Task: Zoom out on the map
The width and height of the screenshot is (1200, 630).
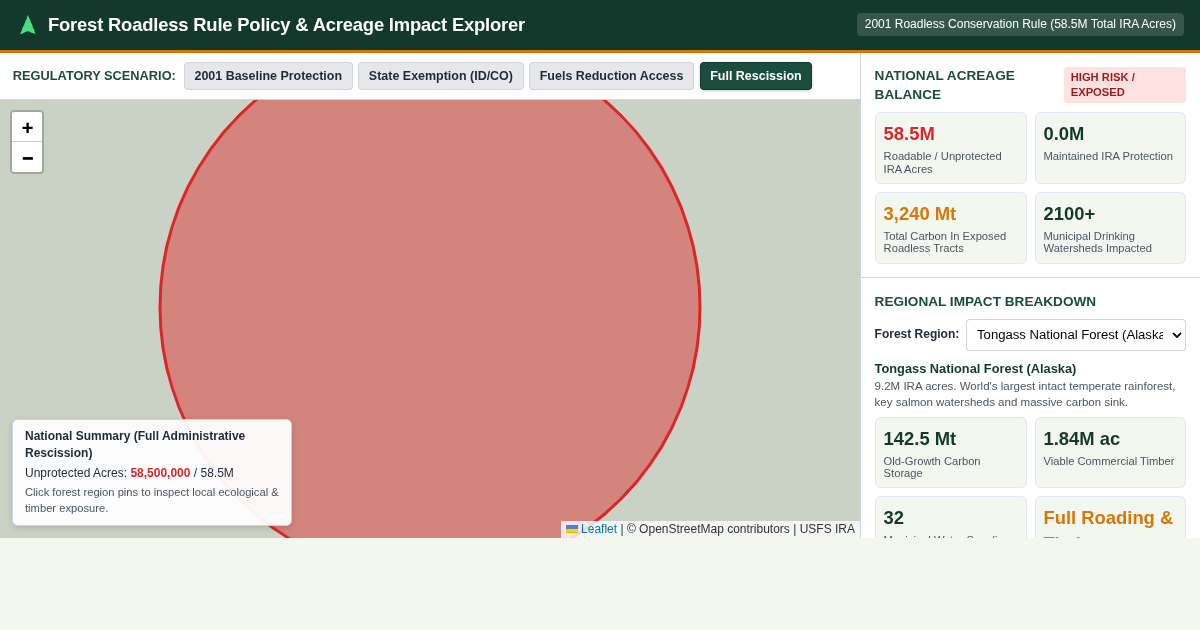Action: (x=27, y=157)
